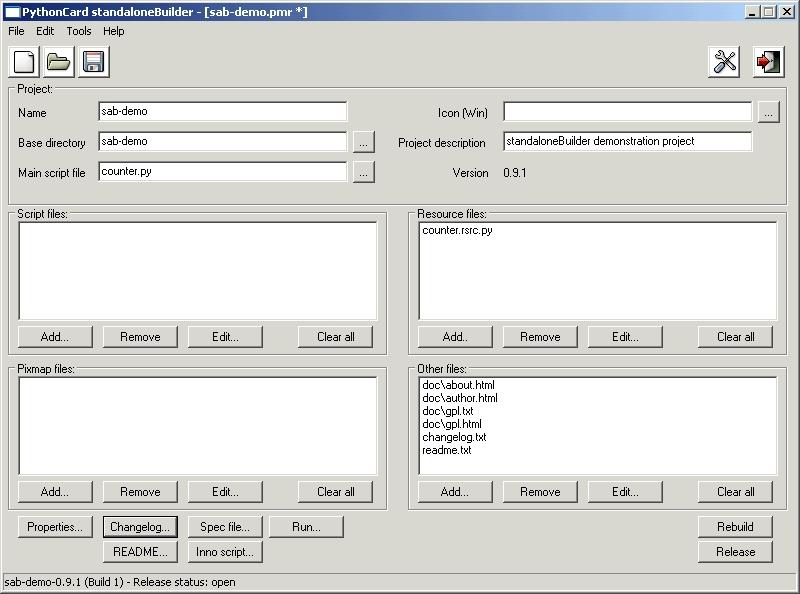Maximize the standaloneBuilder window

point(769,12)
